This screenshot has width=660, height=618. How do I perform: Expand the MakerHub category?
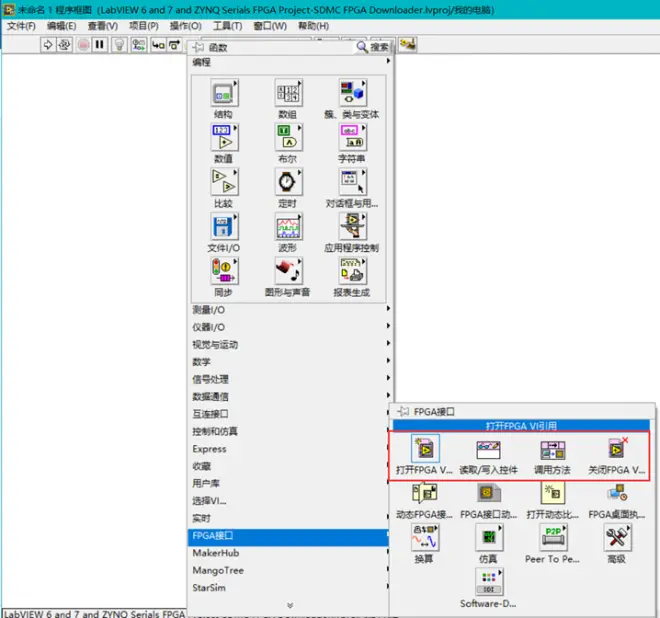click(x=288, y=553)
